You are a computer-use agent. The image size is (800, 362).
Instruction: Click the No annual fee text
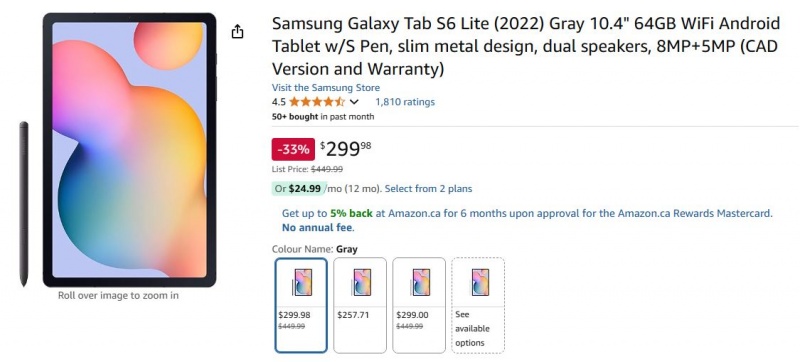click(318, 227)
